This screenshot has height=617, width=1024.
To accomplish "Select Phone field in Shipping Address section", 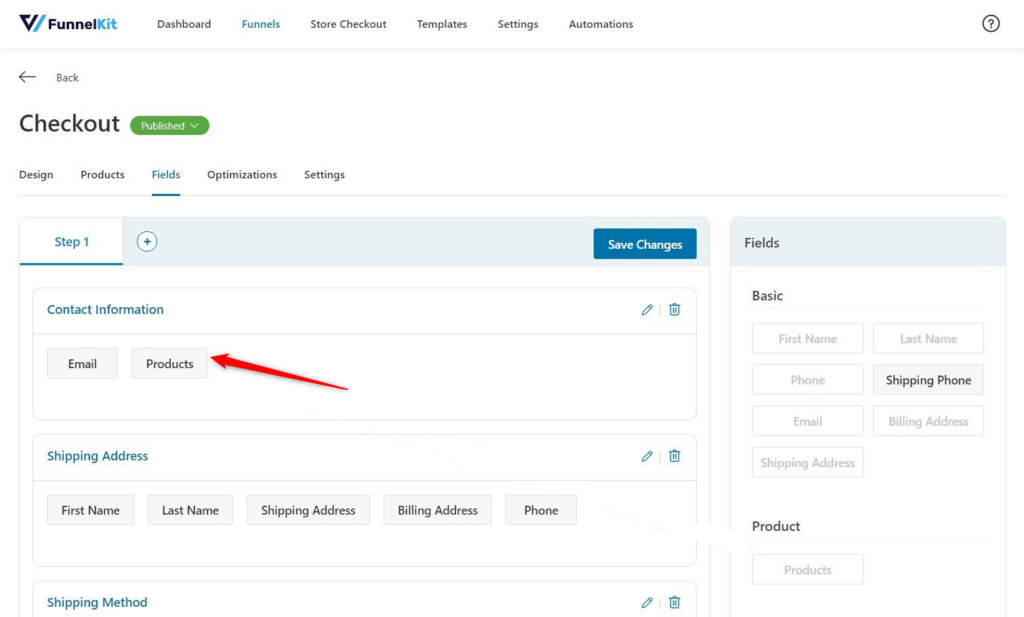I will click(x=541, y=510).
